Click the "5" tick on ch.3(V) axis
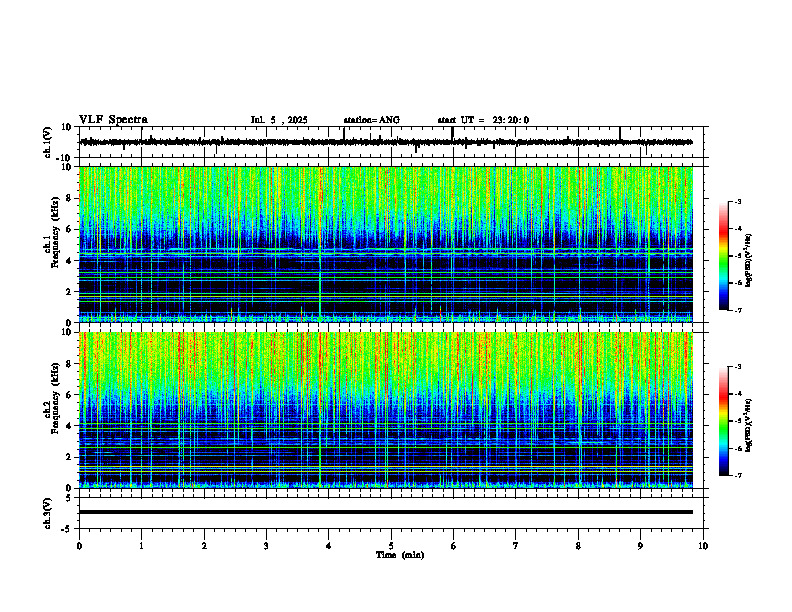The height and width of the screenshot is (612, 792). [69, 498]
